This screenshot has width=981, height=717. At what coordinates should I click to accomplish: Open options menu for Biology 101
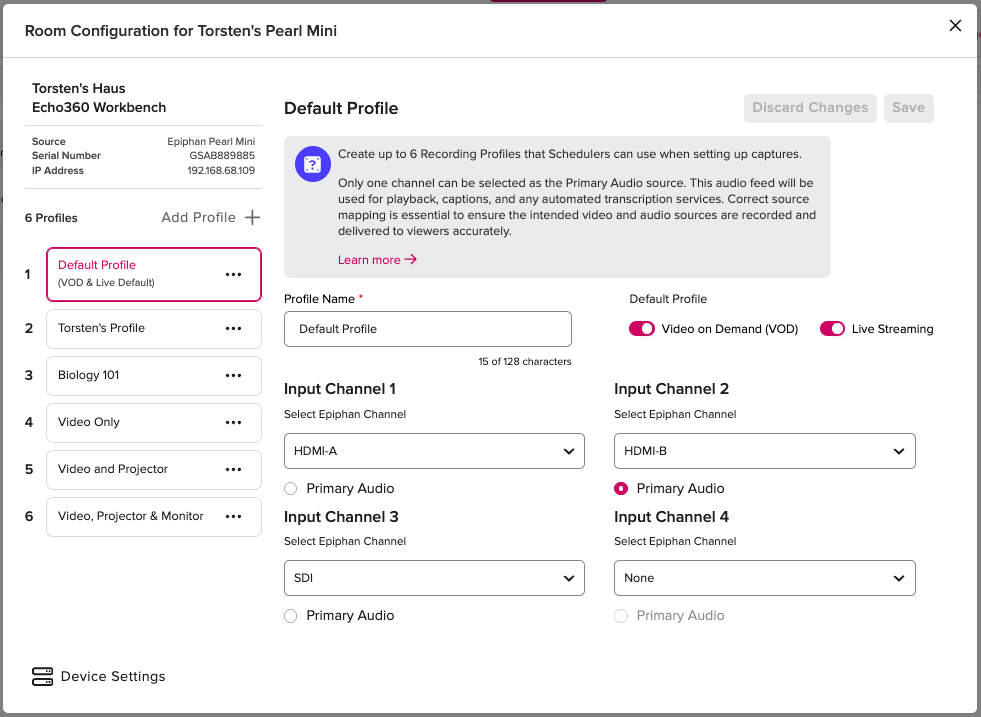pos(233,375)
